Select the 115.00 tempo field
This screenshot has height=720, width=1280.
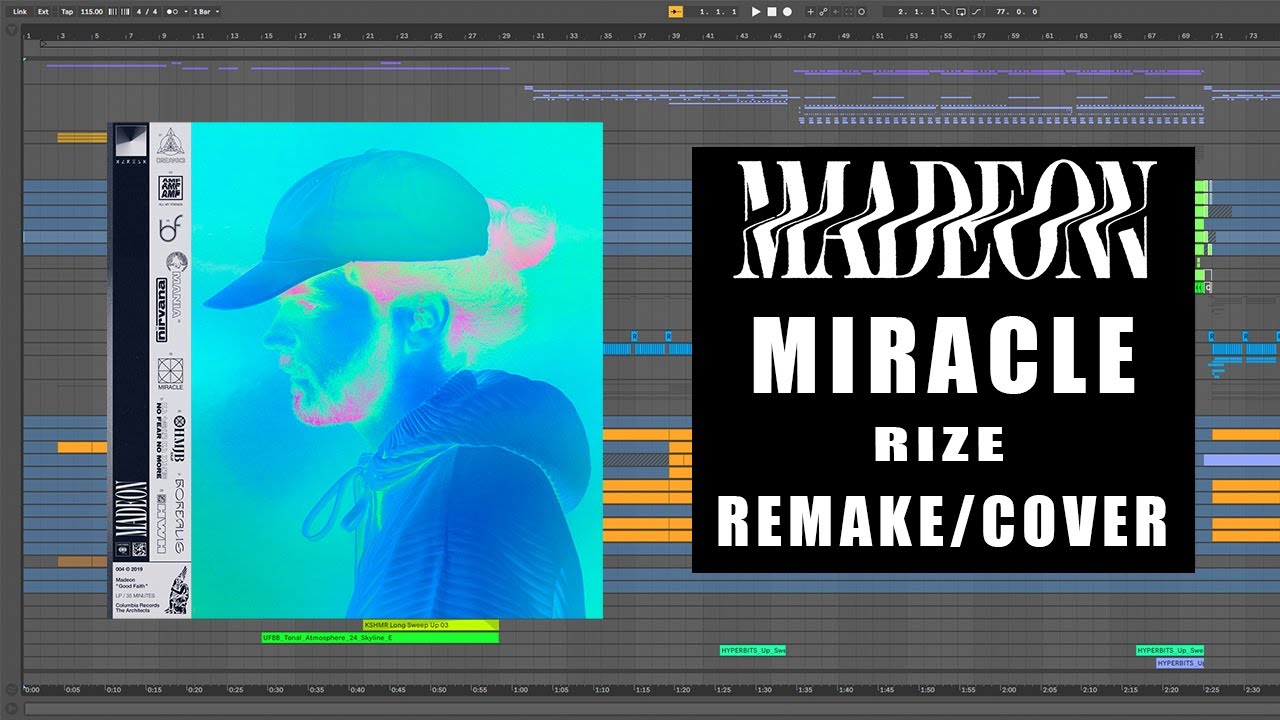point(91,12)
